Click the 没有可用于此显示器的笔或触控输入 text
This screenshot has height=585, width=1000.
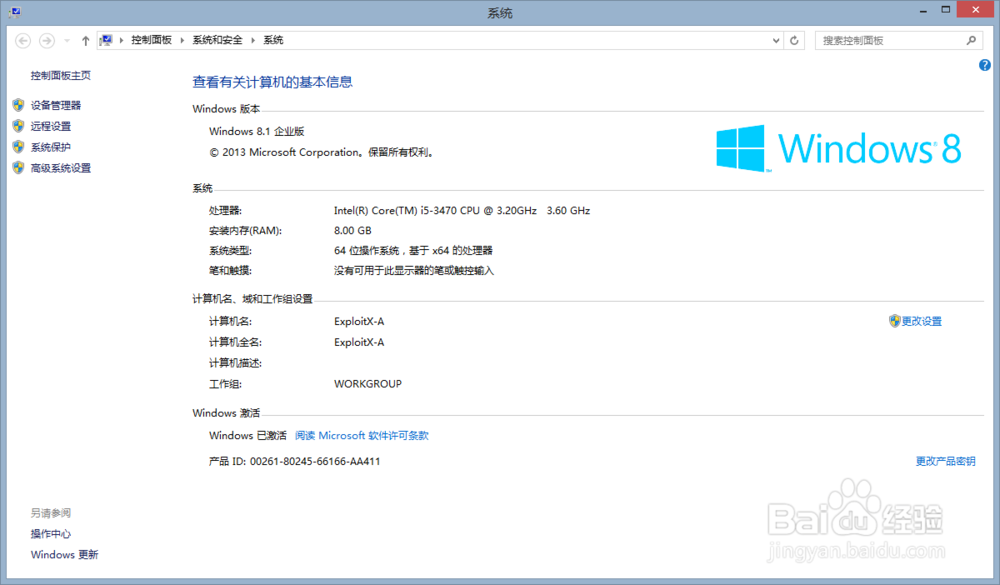tap(414, 270)
